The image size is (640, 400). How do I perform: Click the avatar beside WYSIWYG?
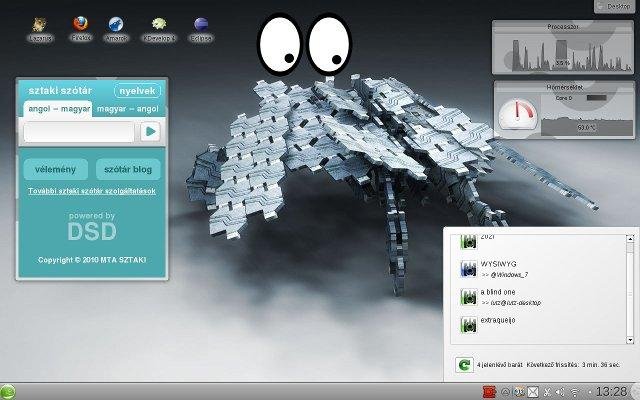click(x=469, y=269)
